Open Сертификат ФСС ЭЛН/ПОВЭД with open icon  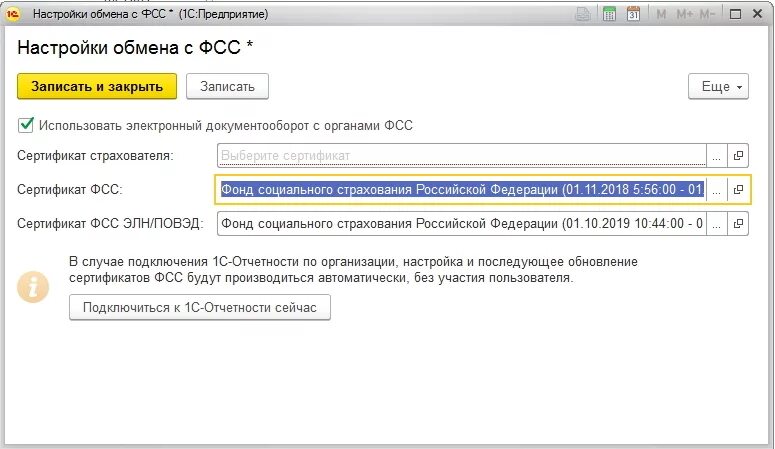[x=738, y=224]
